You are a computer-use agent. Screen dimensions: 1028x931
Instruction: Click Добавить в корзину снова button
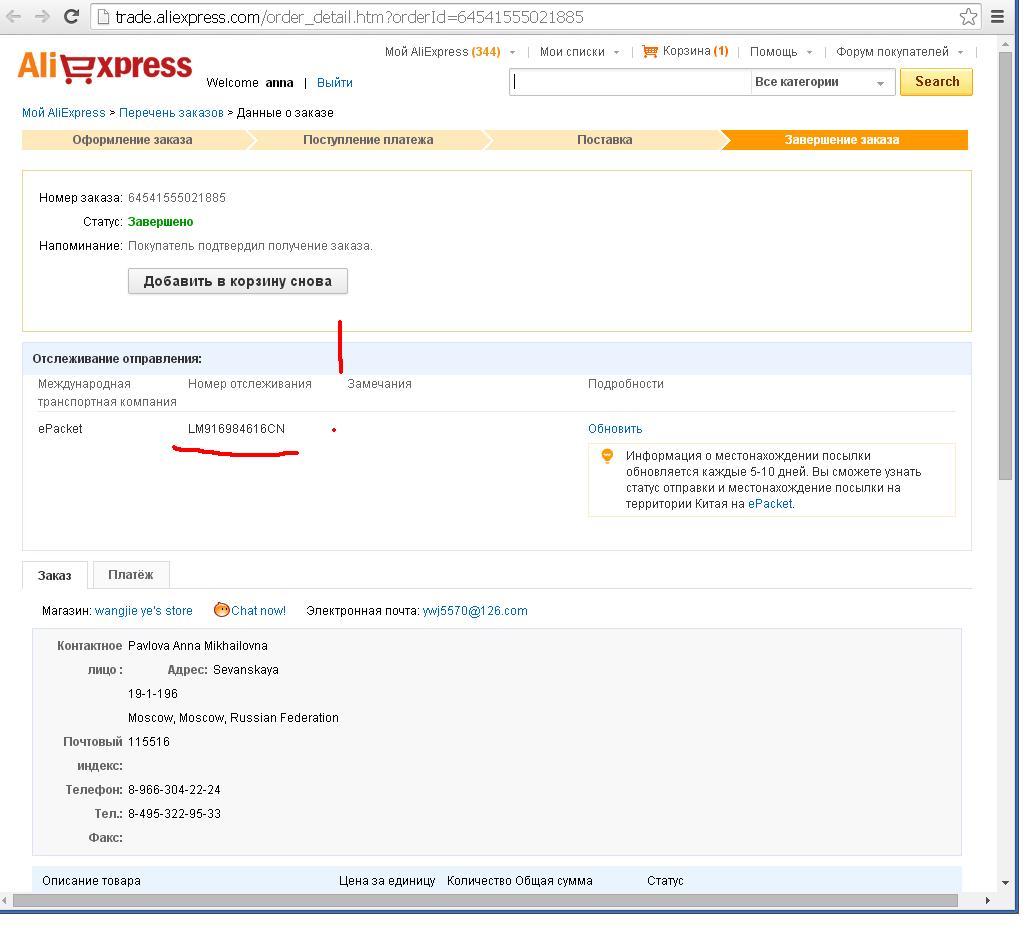tap(237, 281)
